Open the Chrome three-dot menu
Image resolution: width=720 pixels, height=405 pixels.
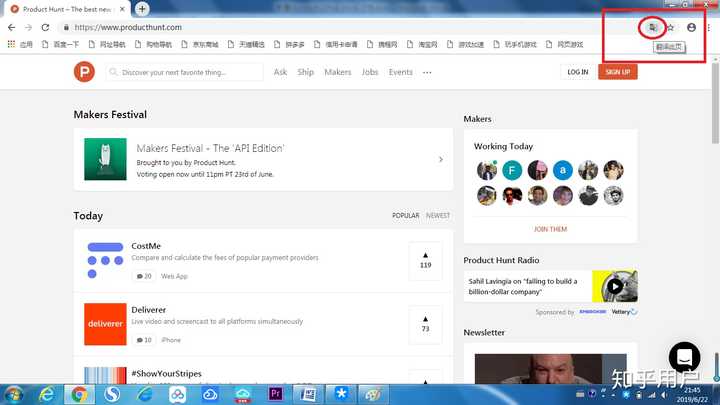[x=710, y=27]
